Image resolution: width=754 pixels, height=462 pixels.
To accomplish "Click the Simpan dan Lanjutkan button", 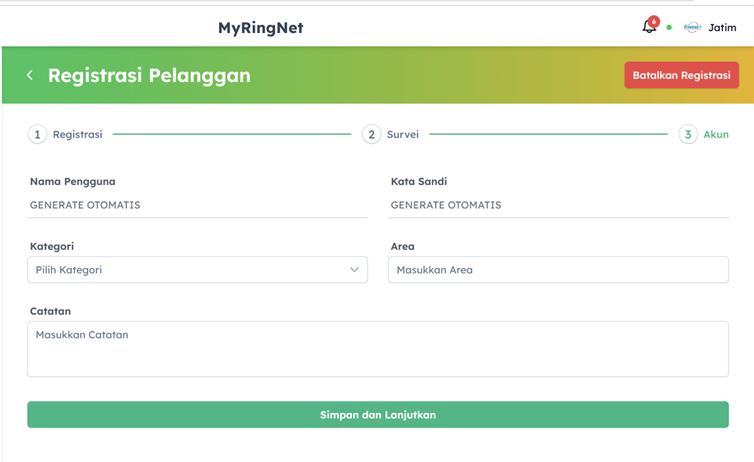I will click(378, 415).
